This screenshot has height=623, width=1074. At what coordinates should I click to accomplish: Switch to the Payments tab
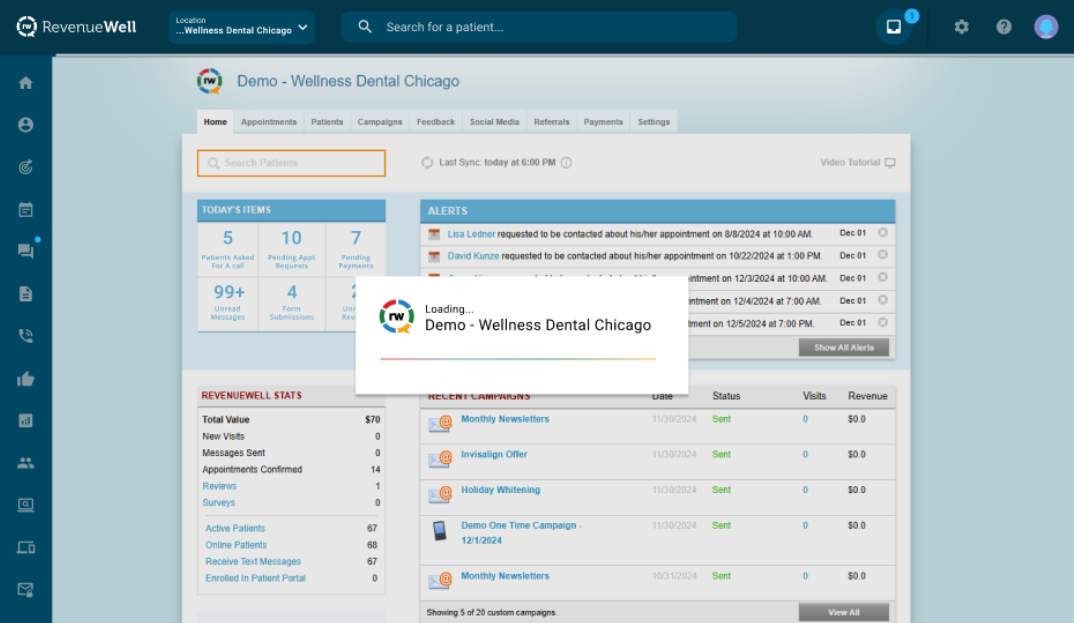[x=603, y=122]
